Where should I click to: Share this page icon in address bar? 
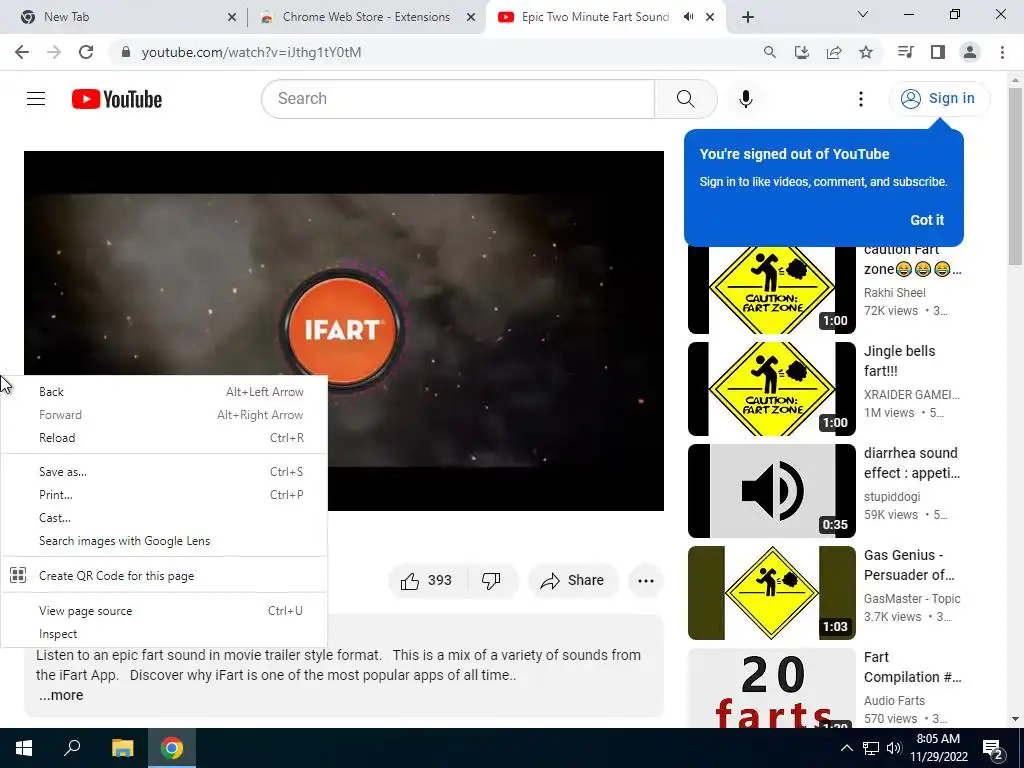pyautogui.click(x=834, y=52)
